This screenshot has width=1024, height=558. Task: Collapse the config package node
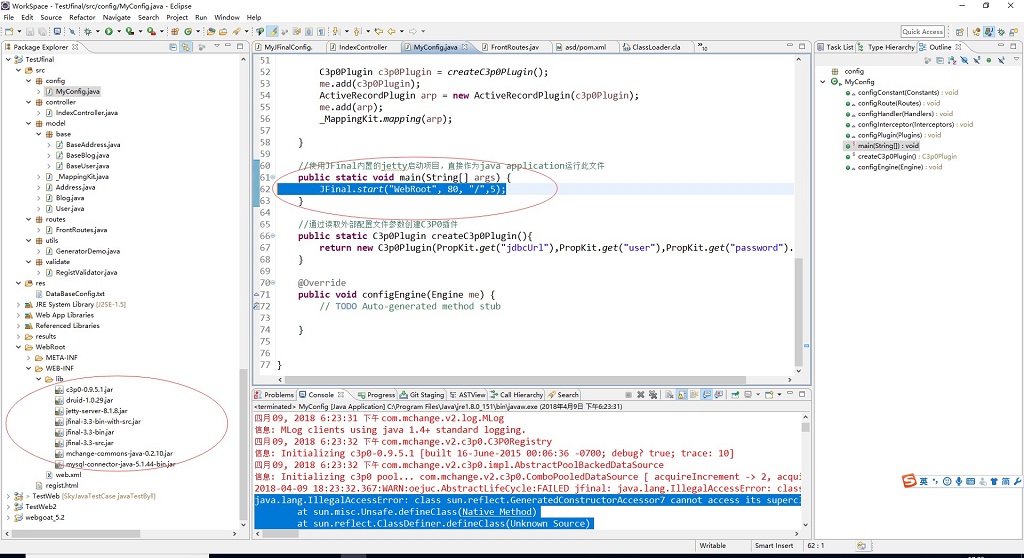pyautogui.click(x=29, y=81)
